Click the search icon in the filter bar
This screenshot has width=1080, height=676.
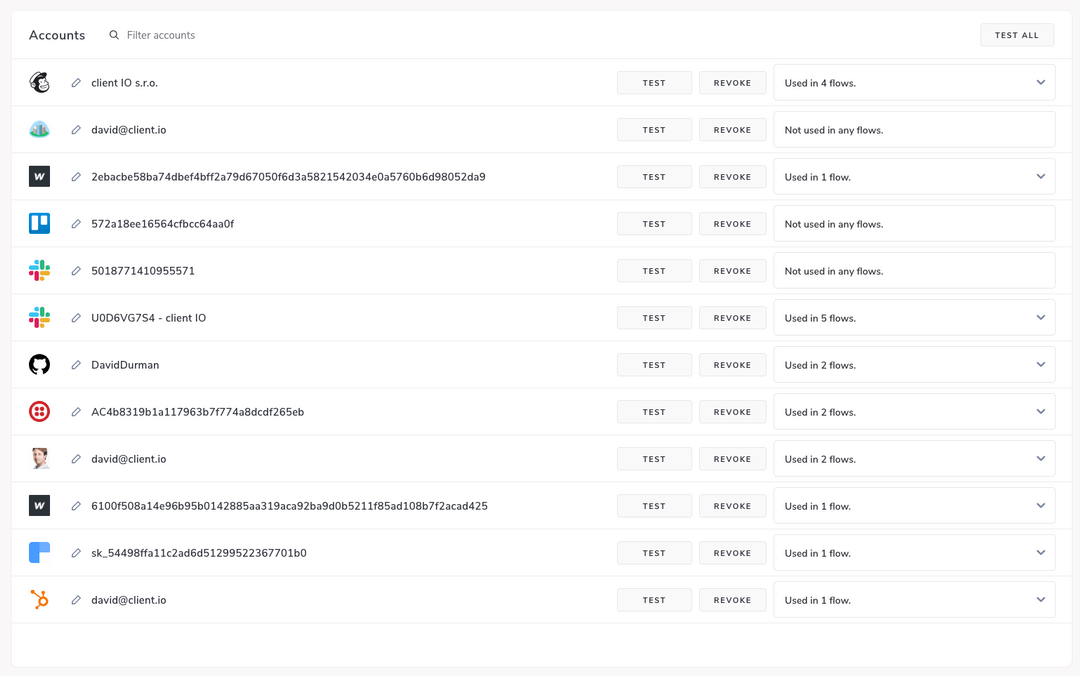pos(114,34)
